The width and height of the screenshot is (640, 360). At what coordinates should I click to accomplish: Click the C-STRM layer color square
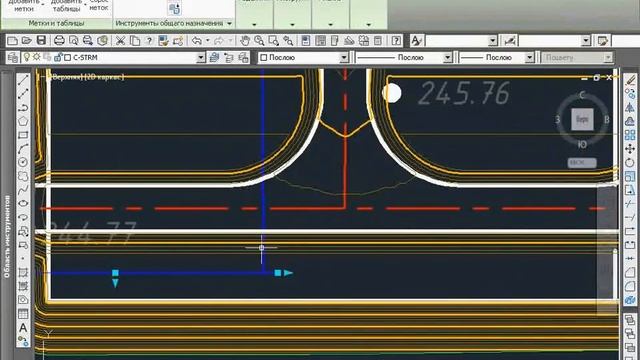(x=68, y=58)
